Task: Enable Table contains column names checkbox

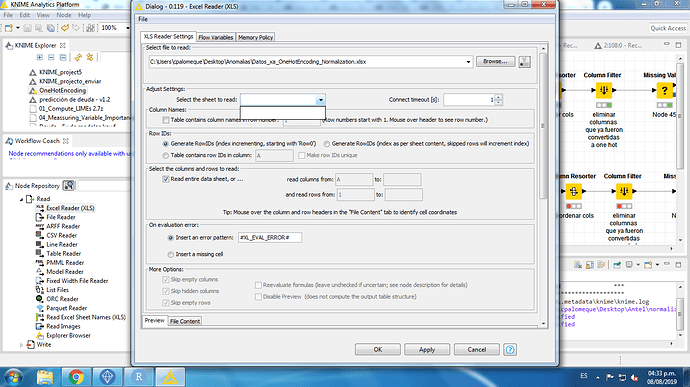Action: pyautogui.click(x=165, y=120)
